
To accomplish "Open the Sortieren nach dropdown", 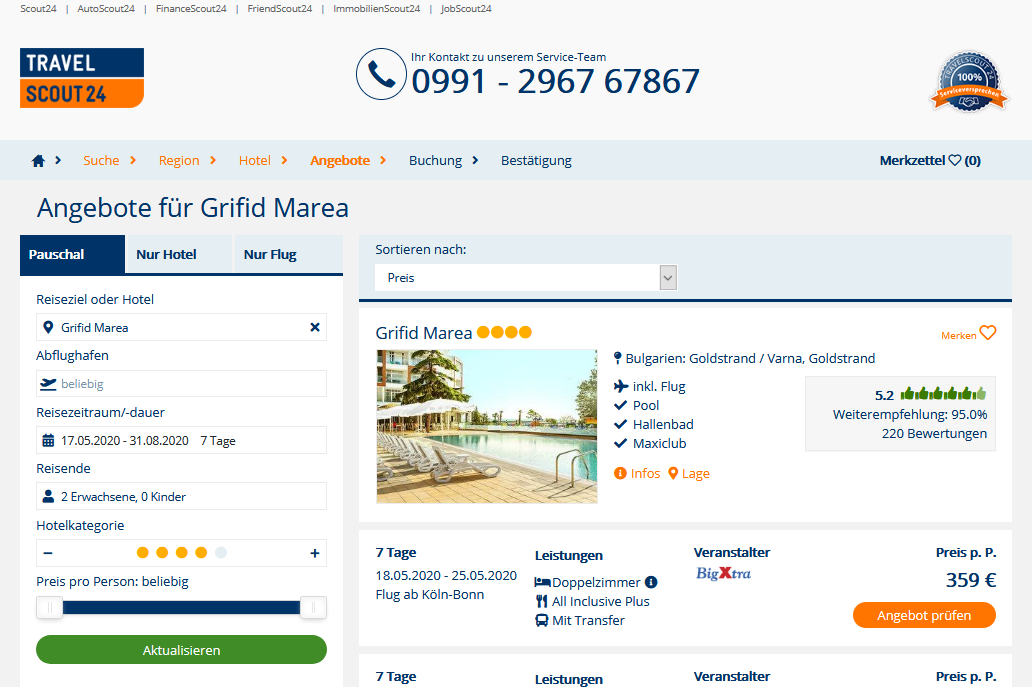I will (x=526, y=278).
